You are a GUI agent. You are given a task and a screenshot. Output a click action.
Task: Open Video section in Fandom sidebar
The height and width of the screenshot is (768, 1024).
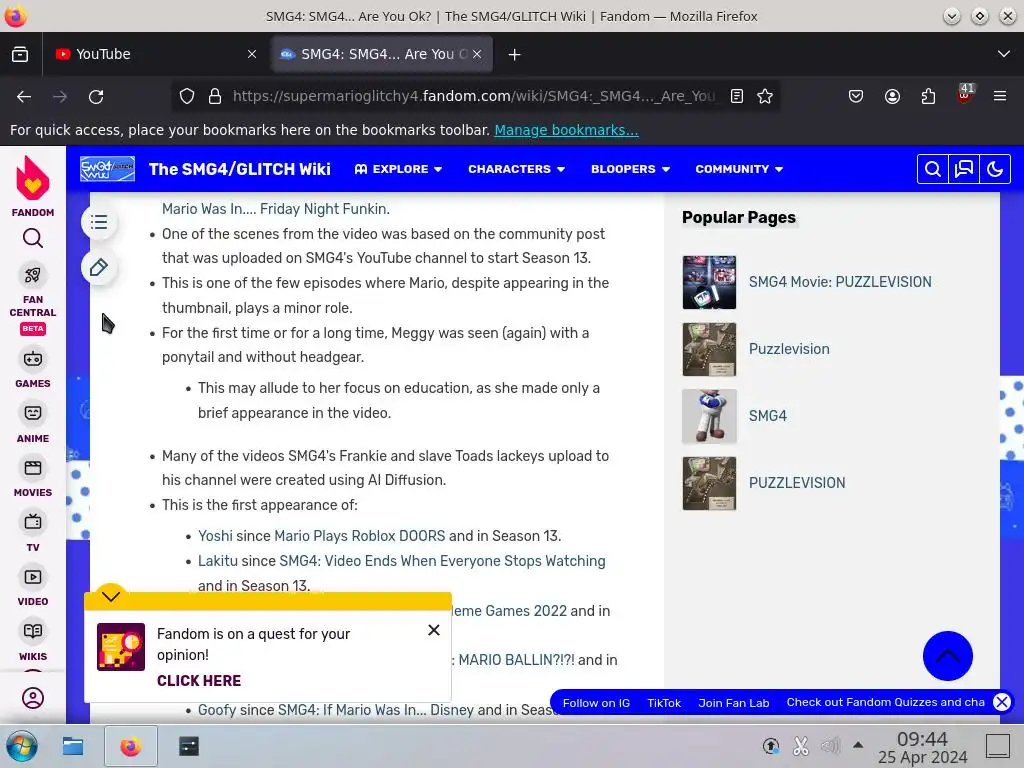pyautogui.click(x=33, y=587)
